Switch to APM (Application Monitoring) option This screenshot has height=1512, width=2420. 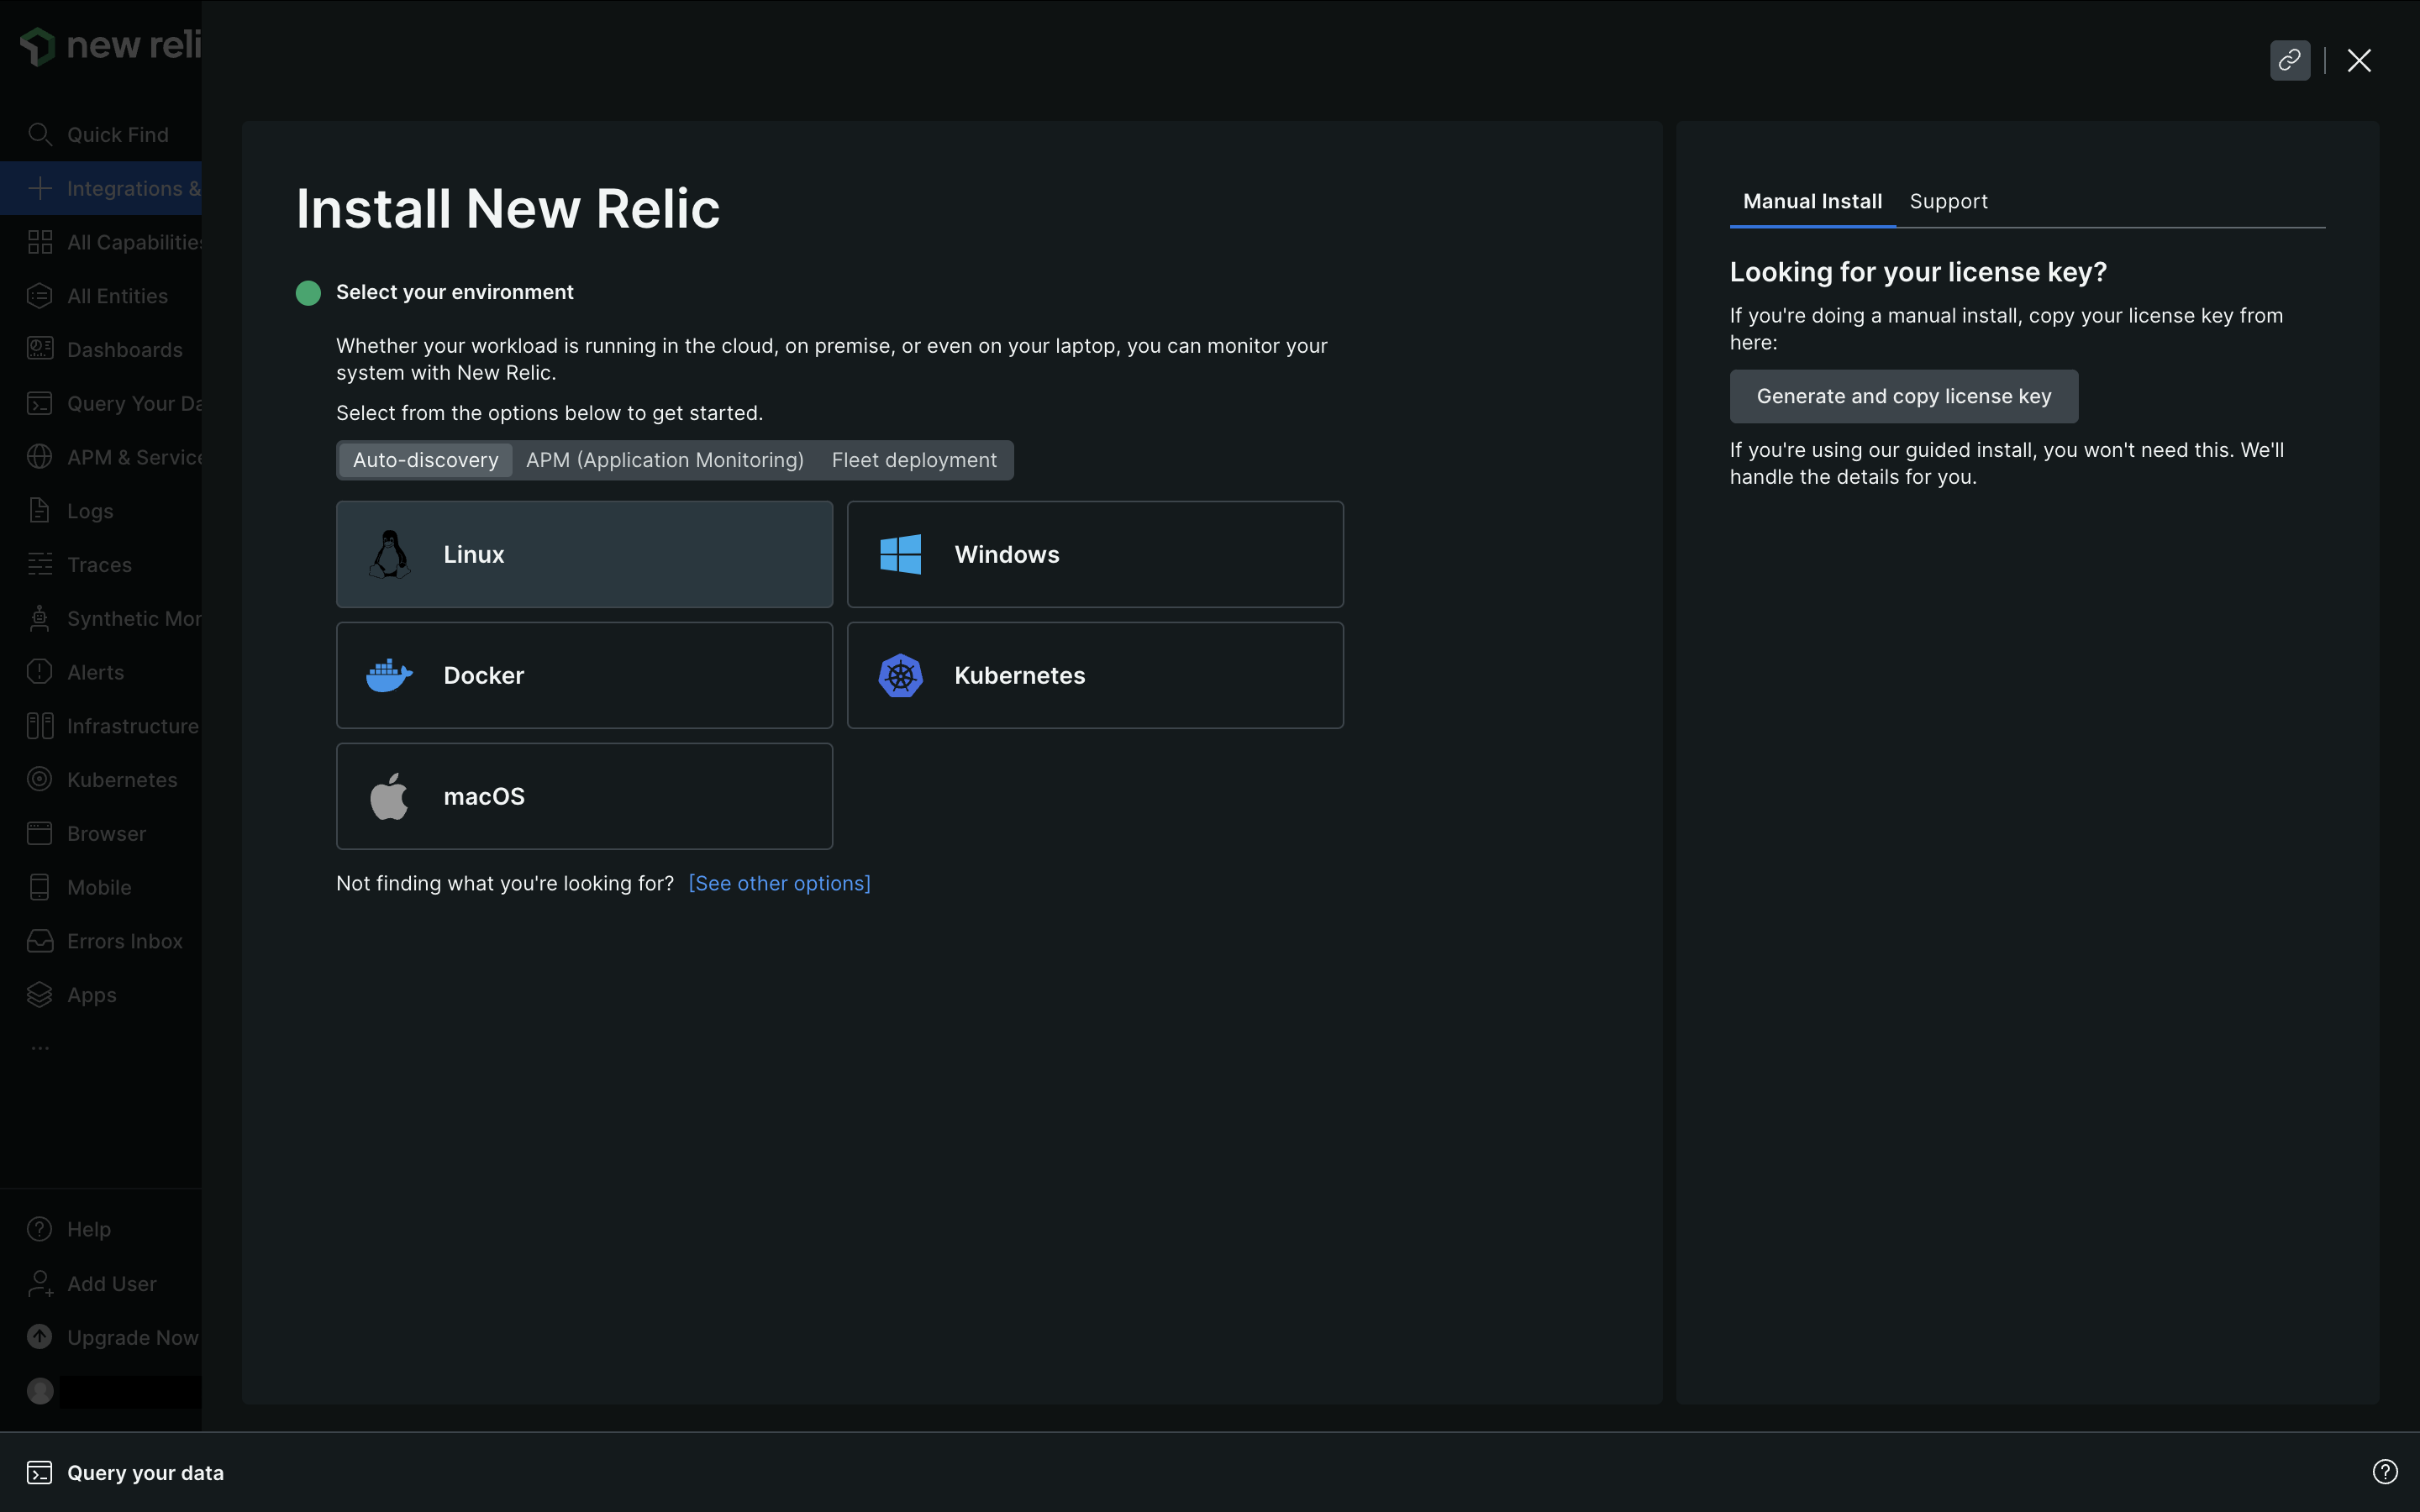pyautogui.click(x=665, y=460)
